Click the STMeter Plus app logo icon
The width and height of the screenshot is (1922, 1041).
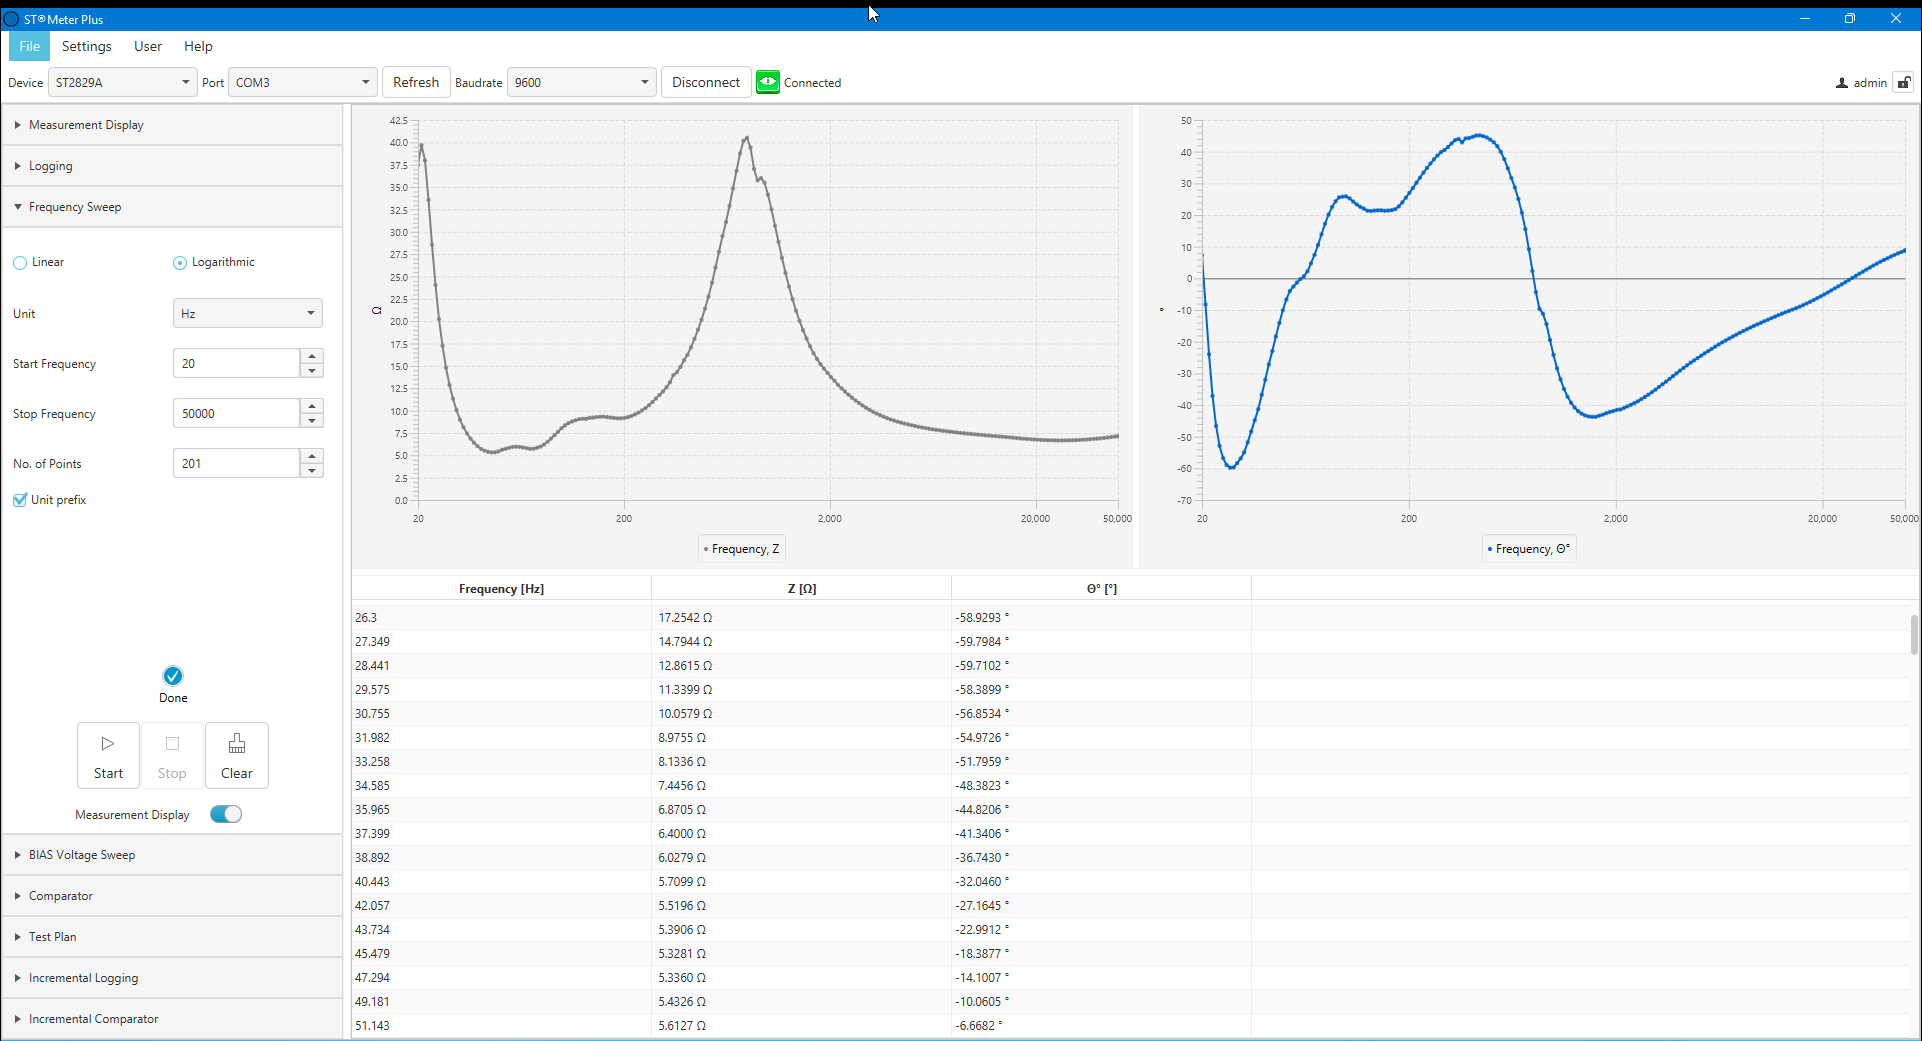click(x=12, y=19)
